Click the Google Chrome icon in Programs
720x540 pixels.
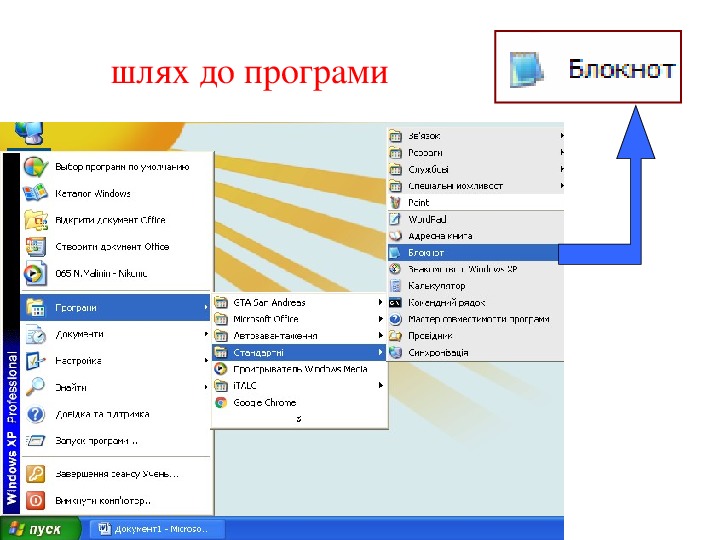pos(221,403)
